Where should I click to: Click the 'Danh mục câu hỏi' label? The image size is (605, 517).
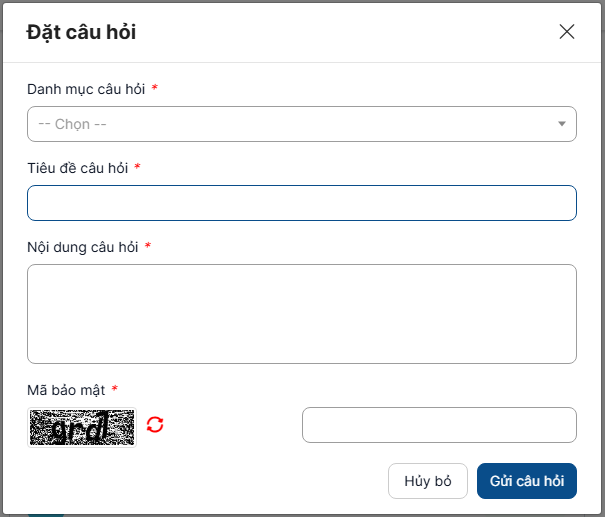[86, 89]
